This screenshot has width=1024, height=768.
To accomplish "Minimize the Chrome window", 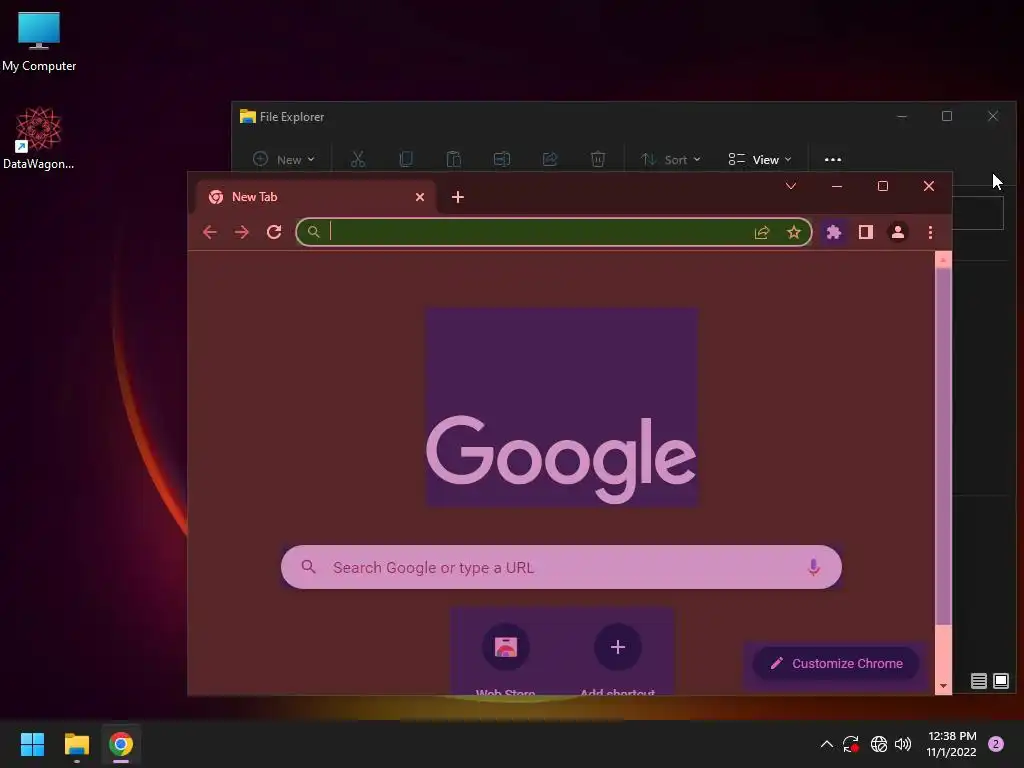I will click(837, 187).
